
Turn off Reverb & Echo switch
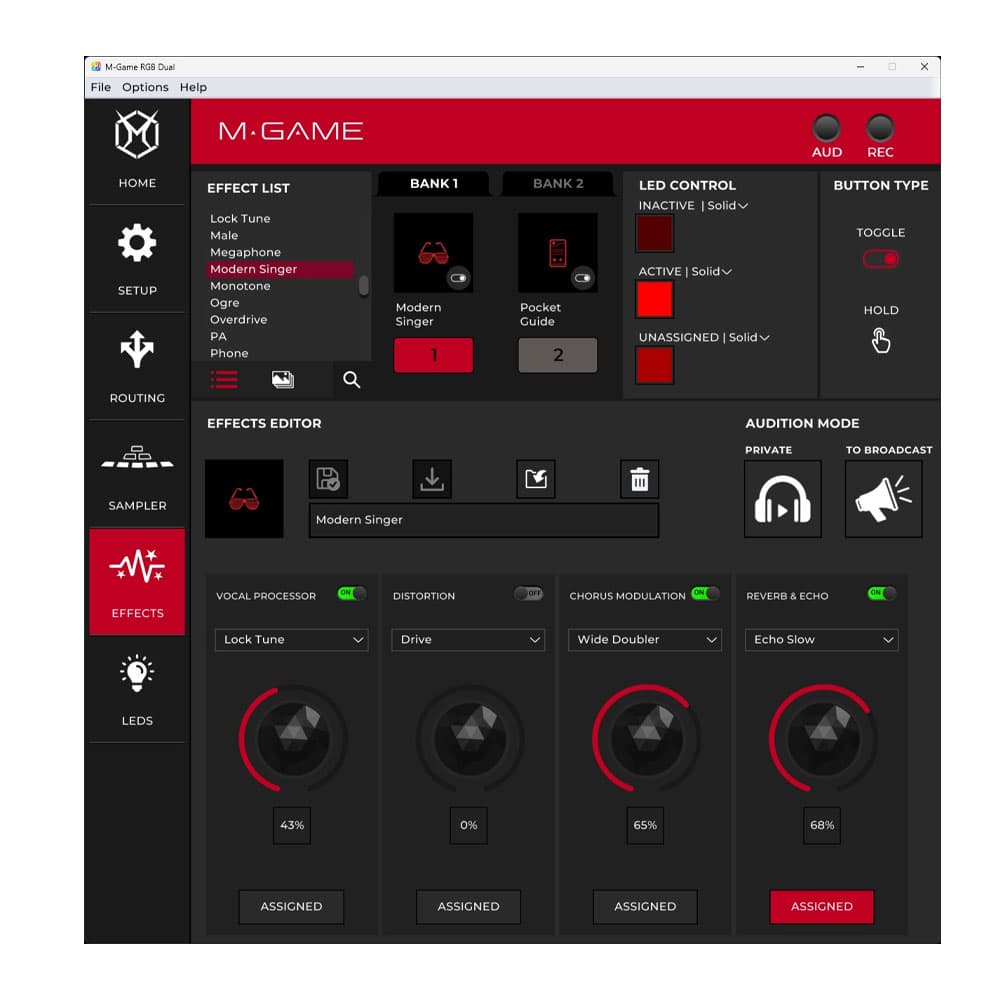pyautogui.click(x=882, y=593)
